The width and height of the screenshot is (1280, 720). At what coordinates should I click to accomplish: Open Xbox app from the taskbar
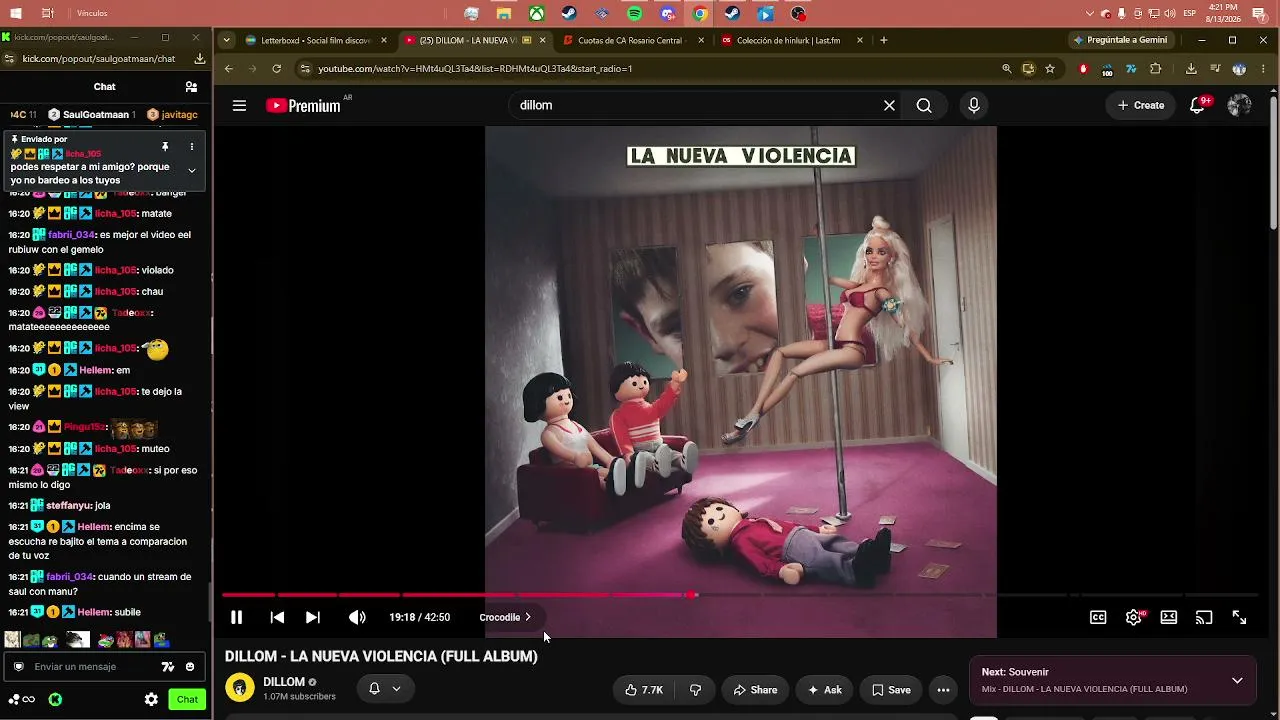[x=537, y=14]
